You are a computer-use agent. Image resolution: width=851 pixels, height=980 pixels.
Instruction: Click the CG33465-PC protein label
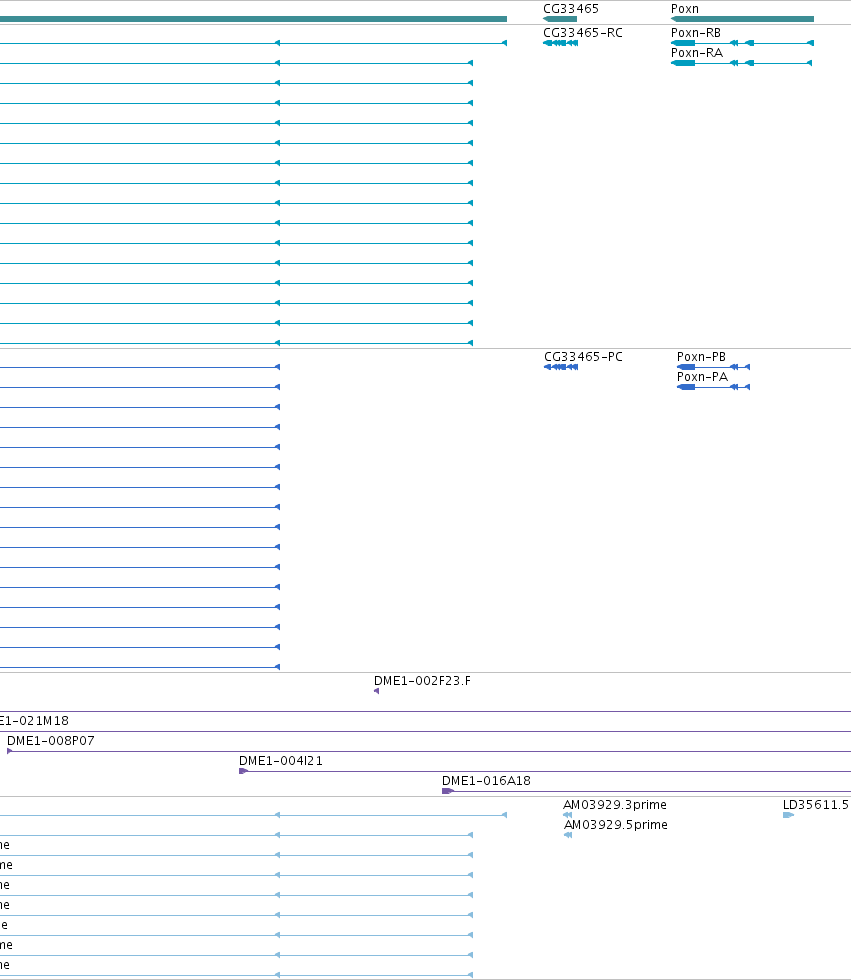click(x=583, y=356)
